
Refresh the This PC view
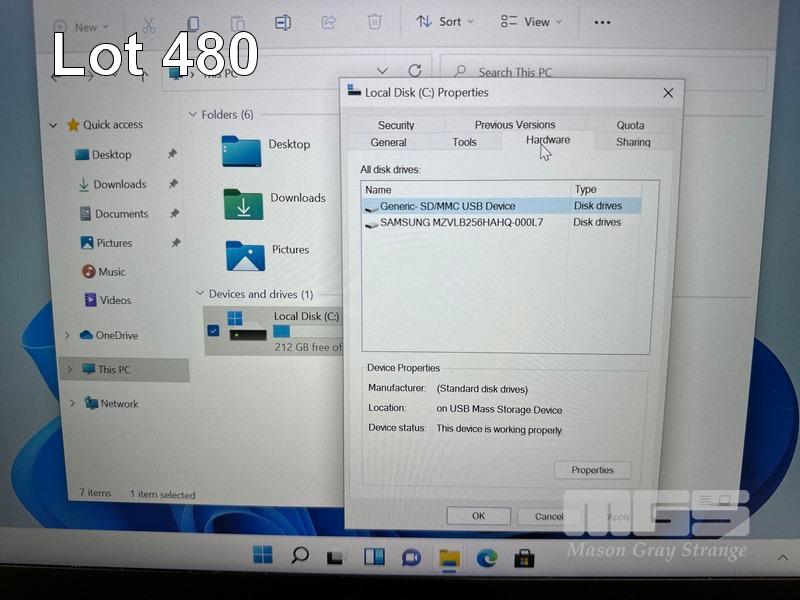pyautogui.click(x=415, y=71)
